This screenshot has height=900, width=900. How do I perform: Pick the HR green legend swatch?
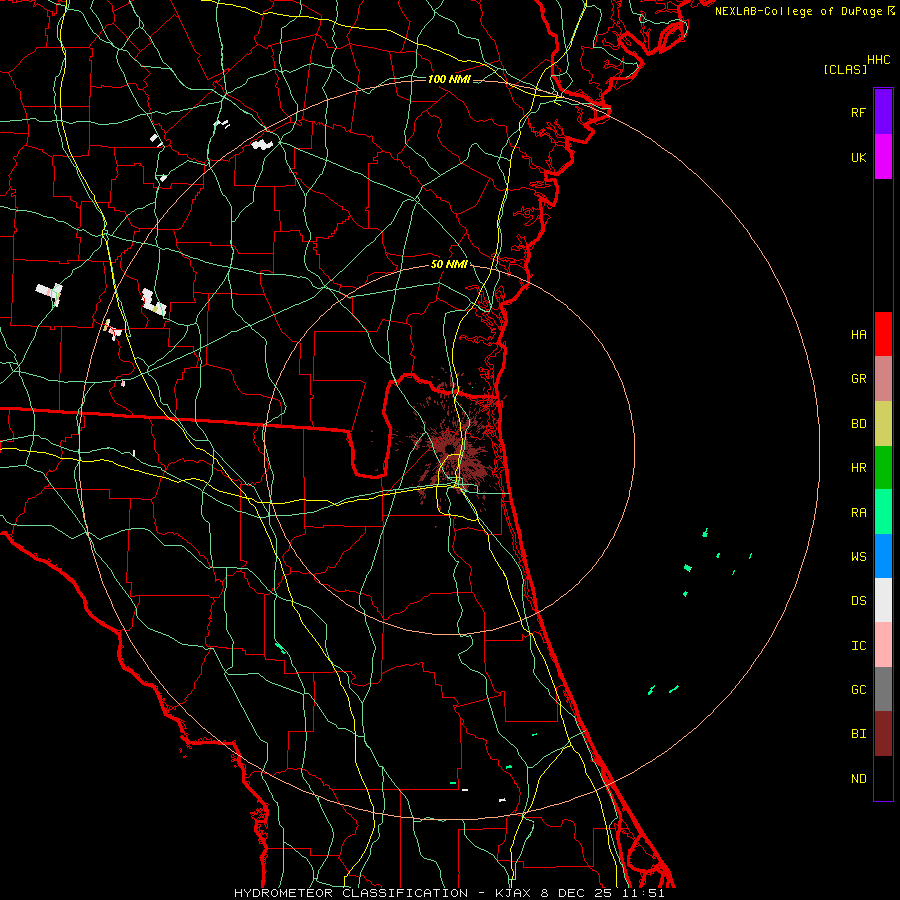click(883, 468)
